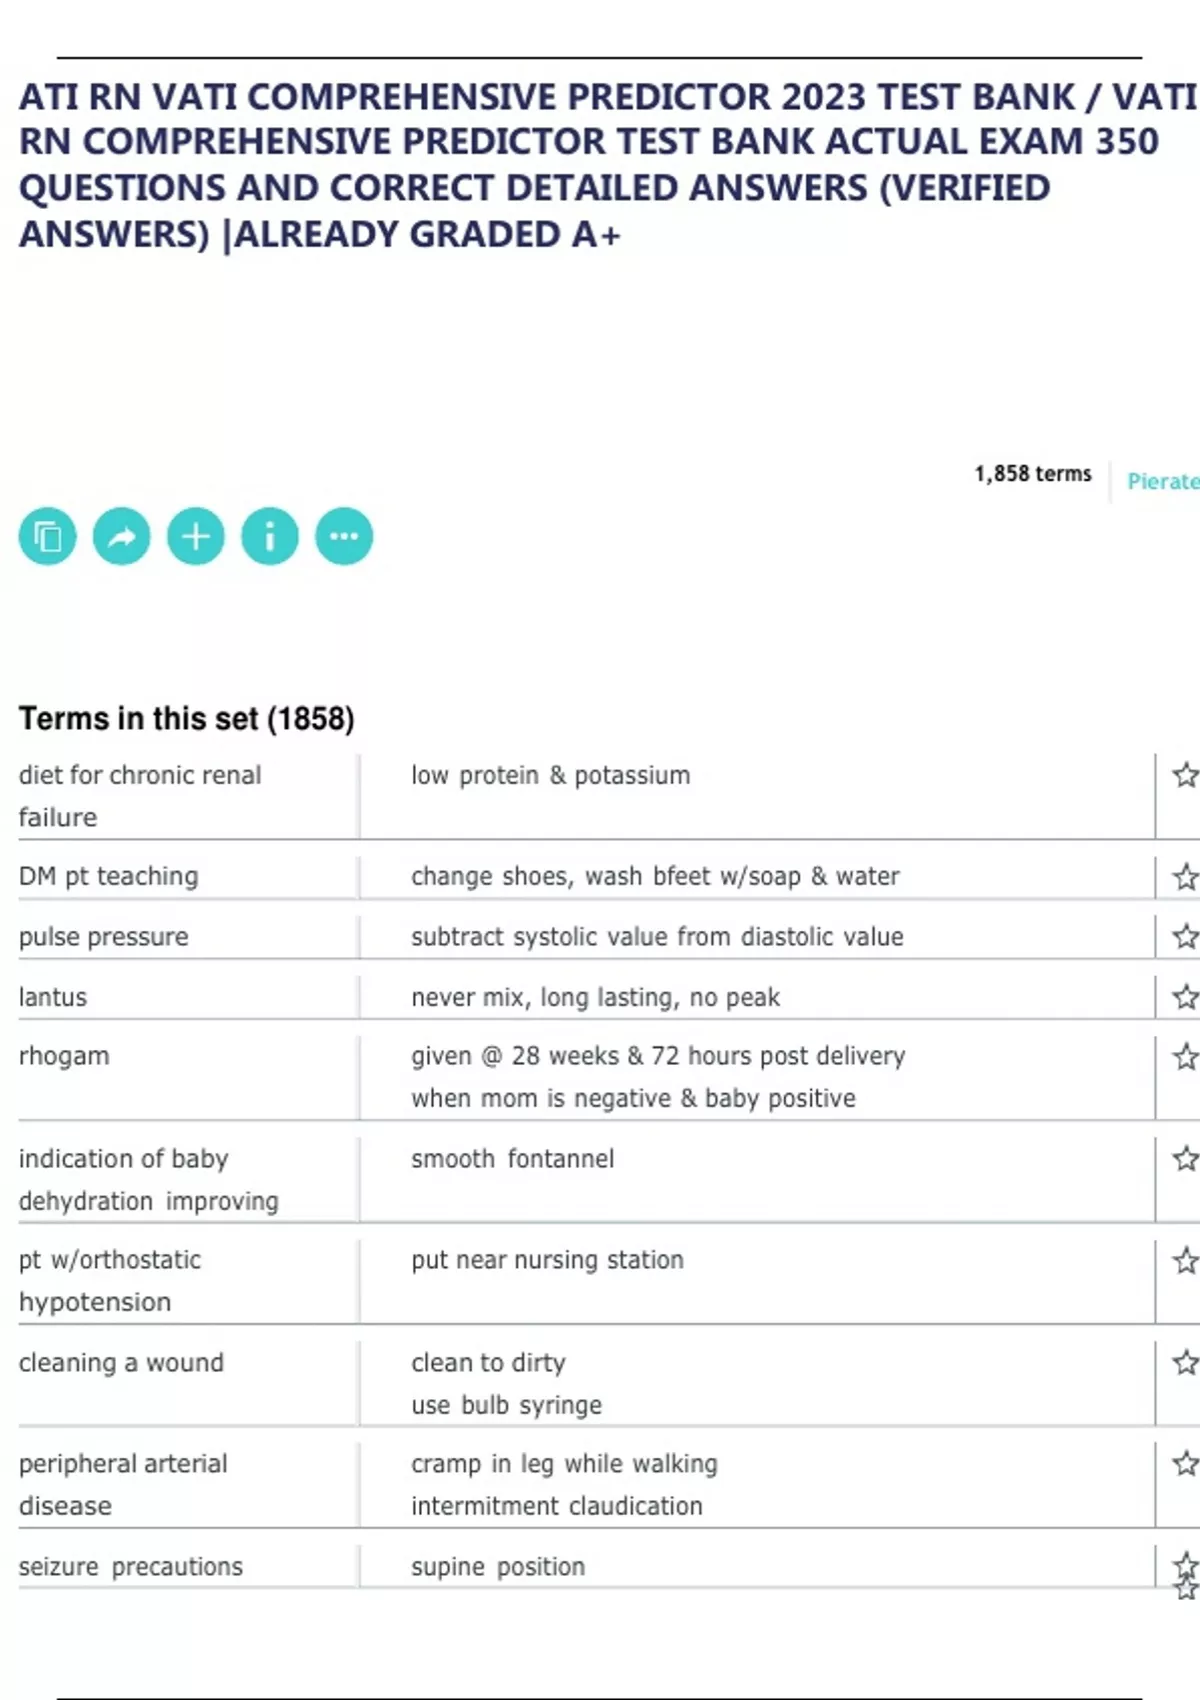The height and width of the screenshot is (1700, 1200).
Task: Click the 'Terms in this set (1858)' heading
Action: click(186, 719)
